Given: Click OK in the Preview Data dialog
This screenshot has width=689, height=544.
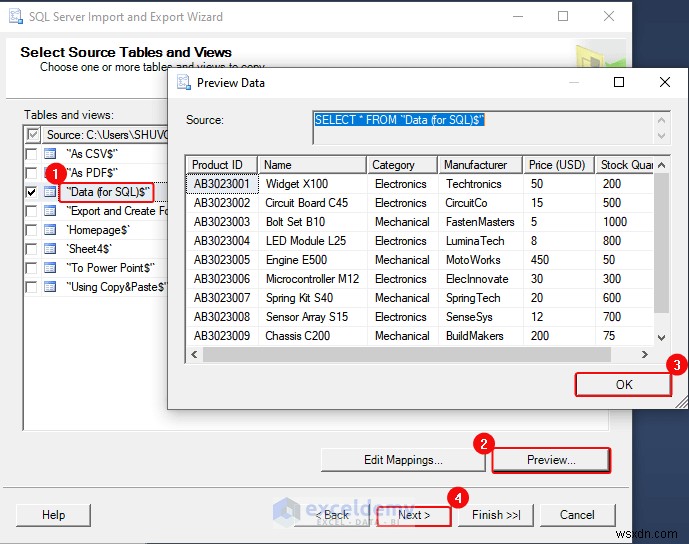Looking at the screenshot, I should (x=624, y=384).
